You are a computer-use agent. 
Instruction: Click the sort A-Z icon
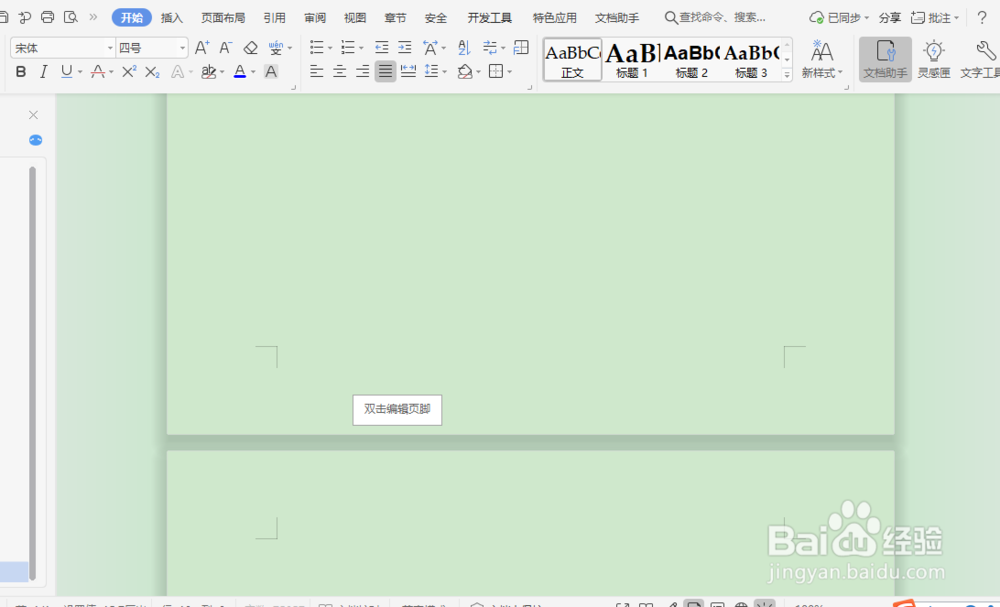pos(464,47)
